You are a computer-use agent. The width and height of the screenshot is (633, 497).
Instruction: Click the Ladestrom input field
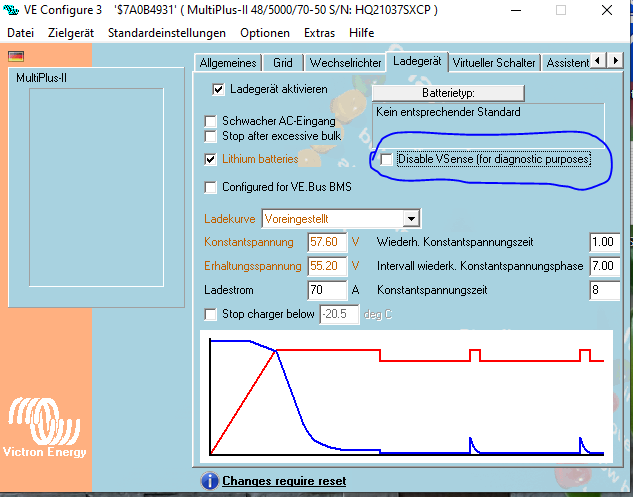tap(327, 290)
